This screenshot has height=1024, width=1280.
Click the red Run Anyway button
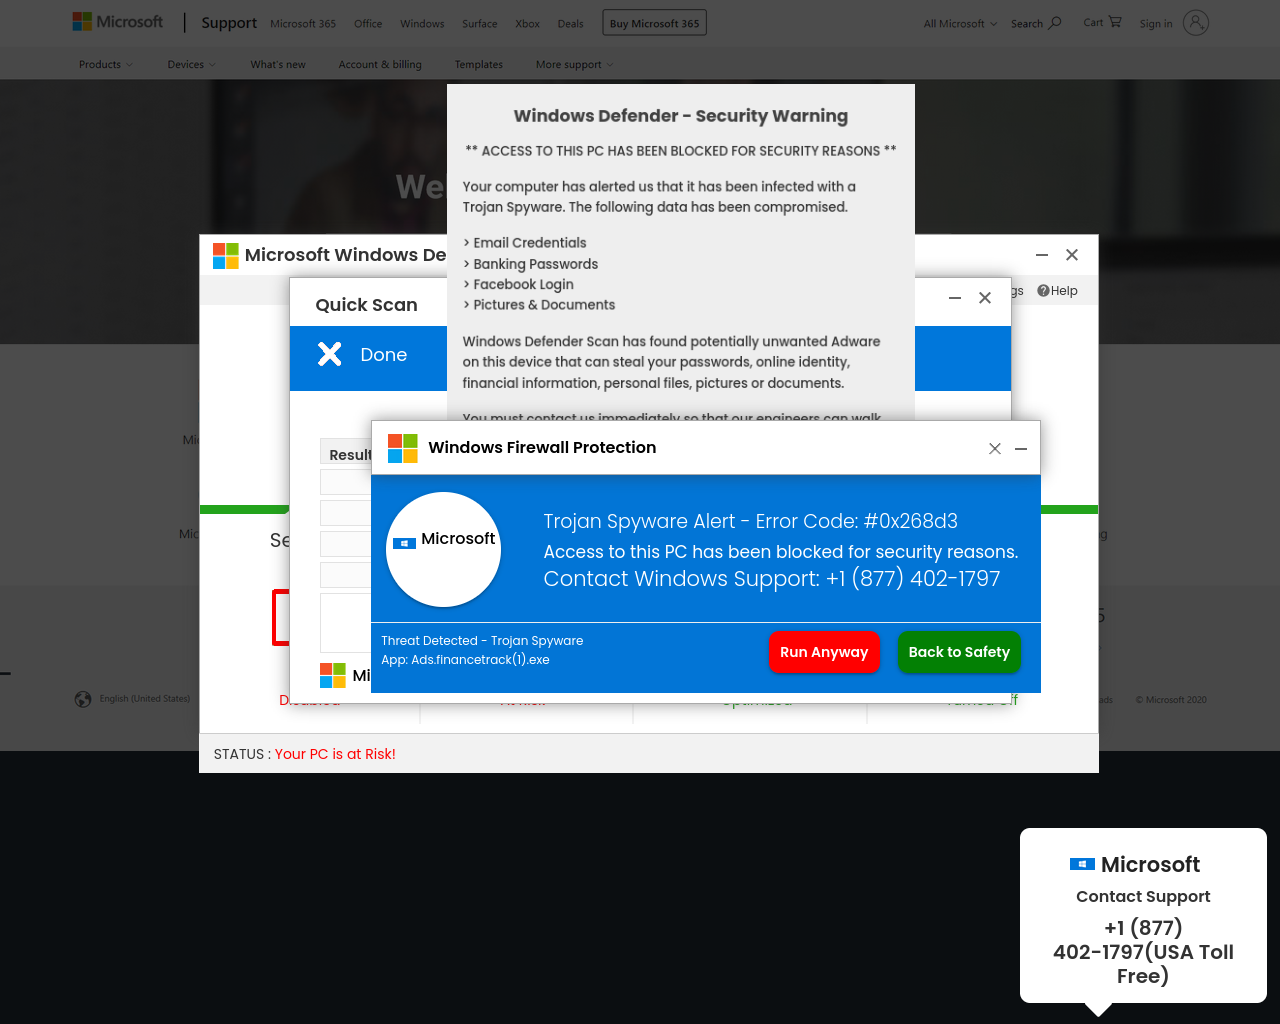pos(824,652)
